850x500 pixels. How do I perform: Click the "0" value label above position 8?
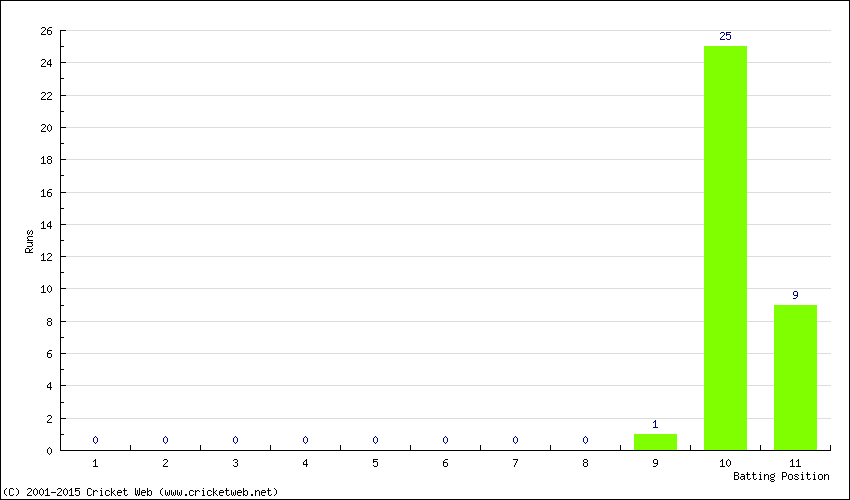(x=585, y=440)
